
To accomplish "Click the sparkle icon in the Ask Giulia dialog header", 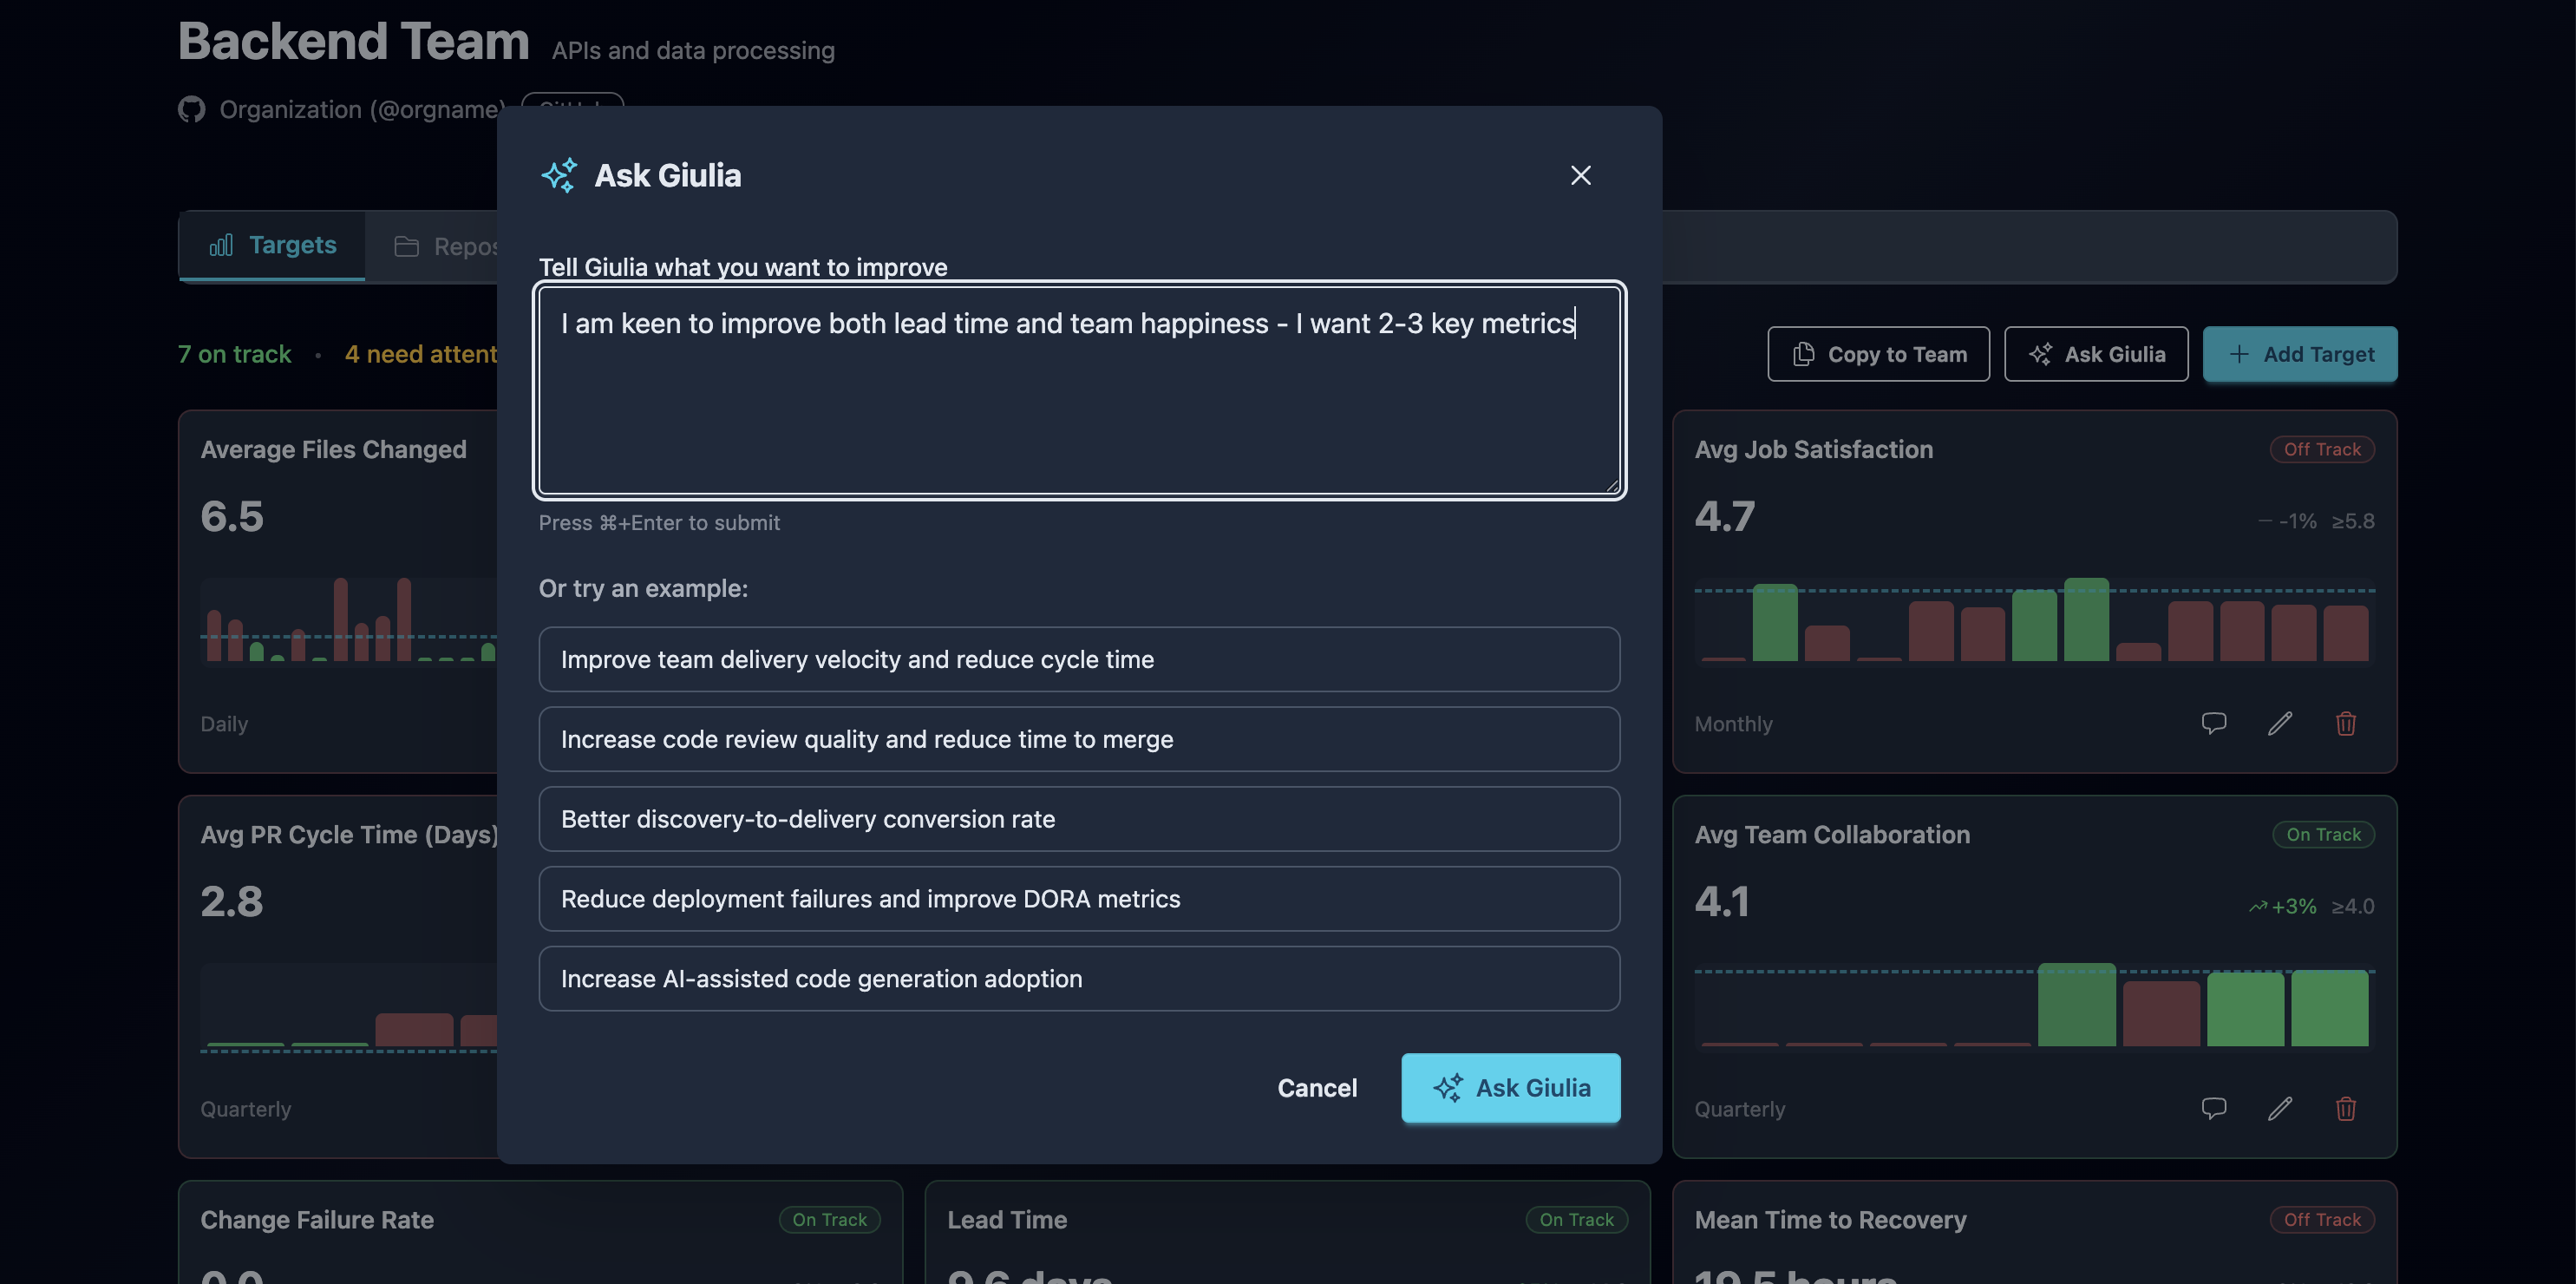I will pyautogui.click(x=560, y=174).
